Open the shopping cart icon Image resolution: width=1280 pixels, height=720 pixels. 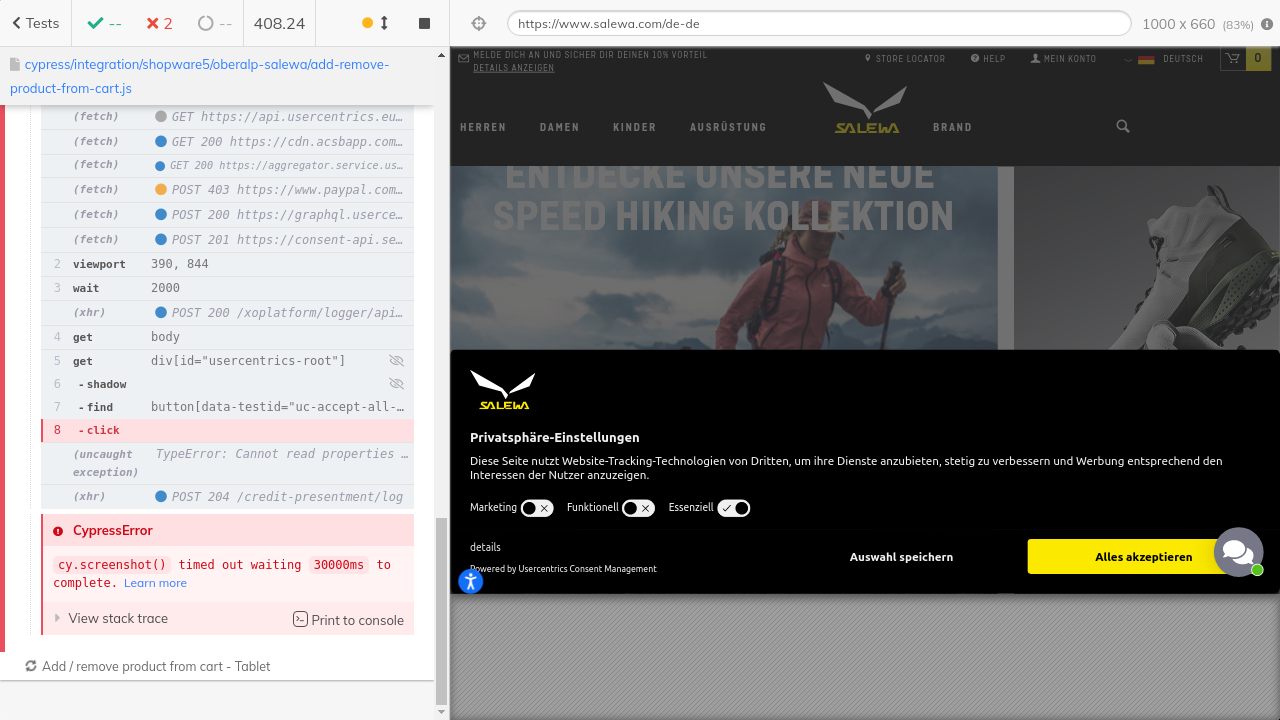pos(1232,59)
